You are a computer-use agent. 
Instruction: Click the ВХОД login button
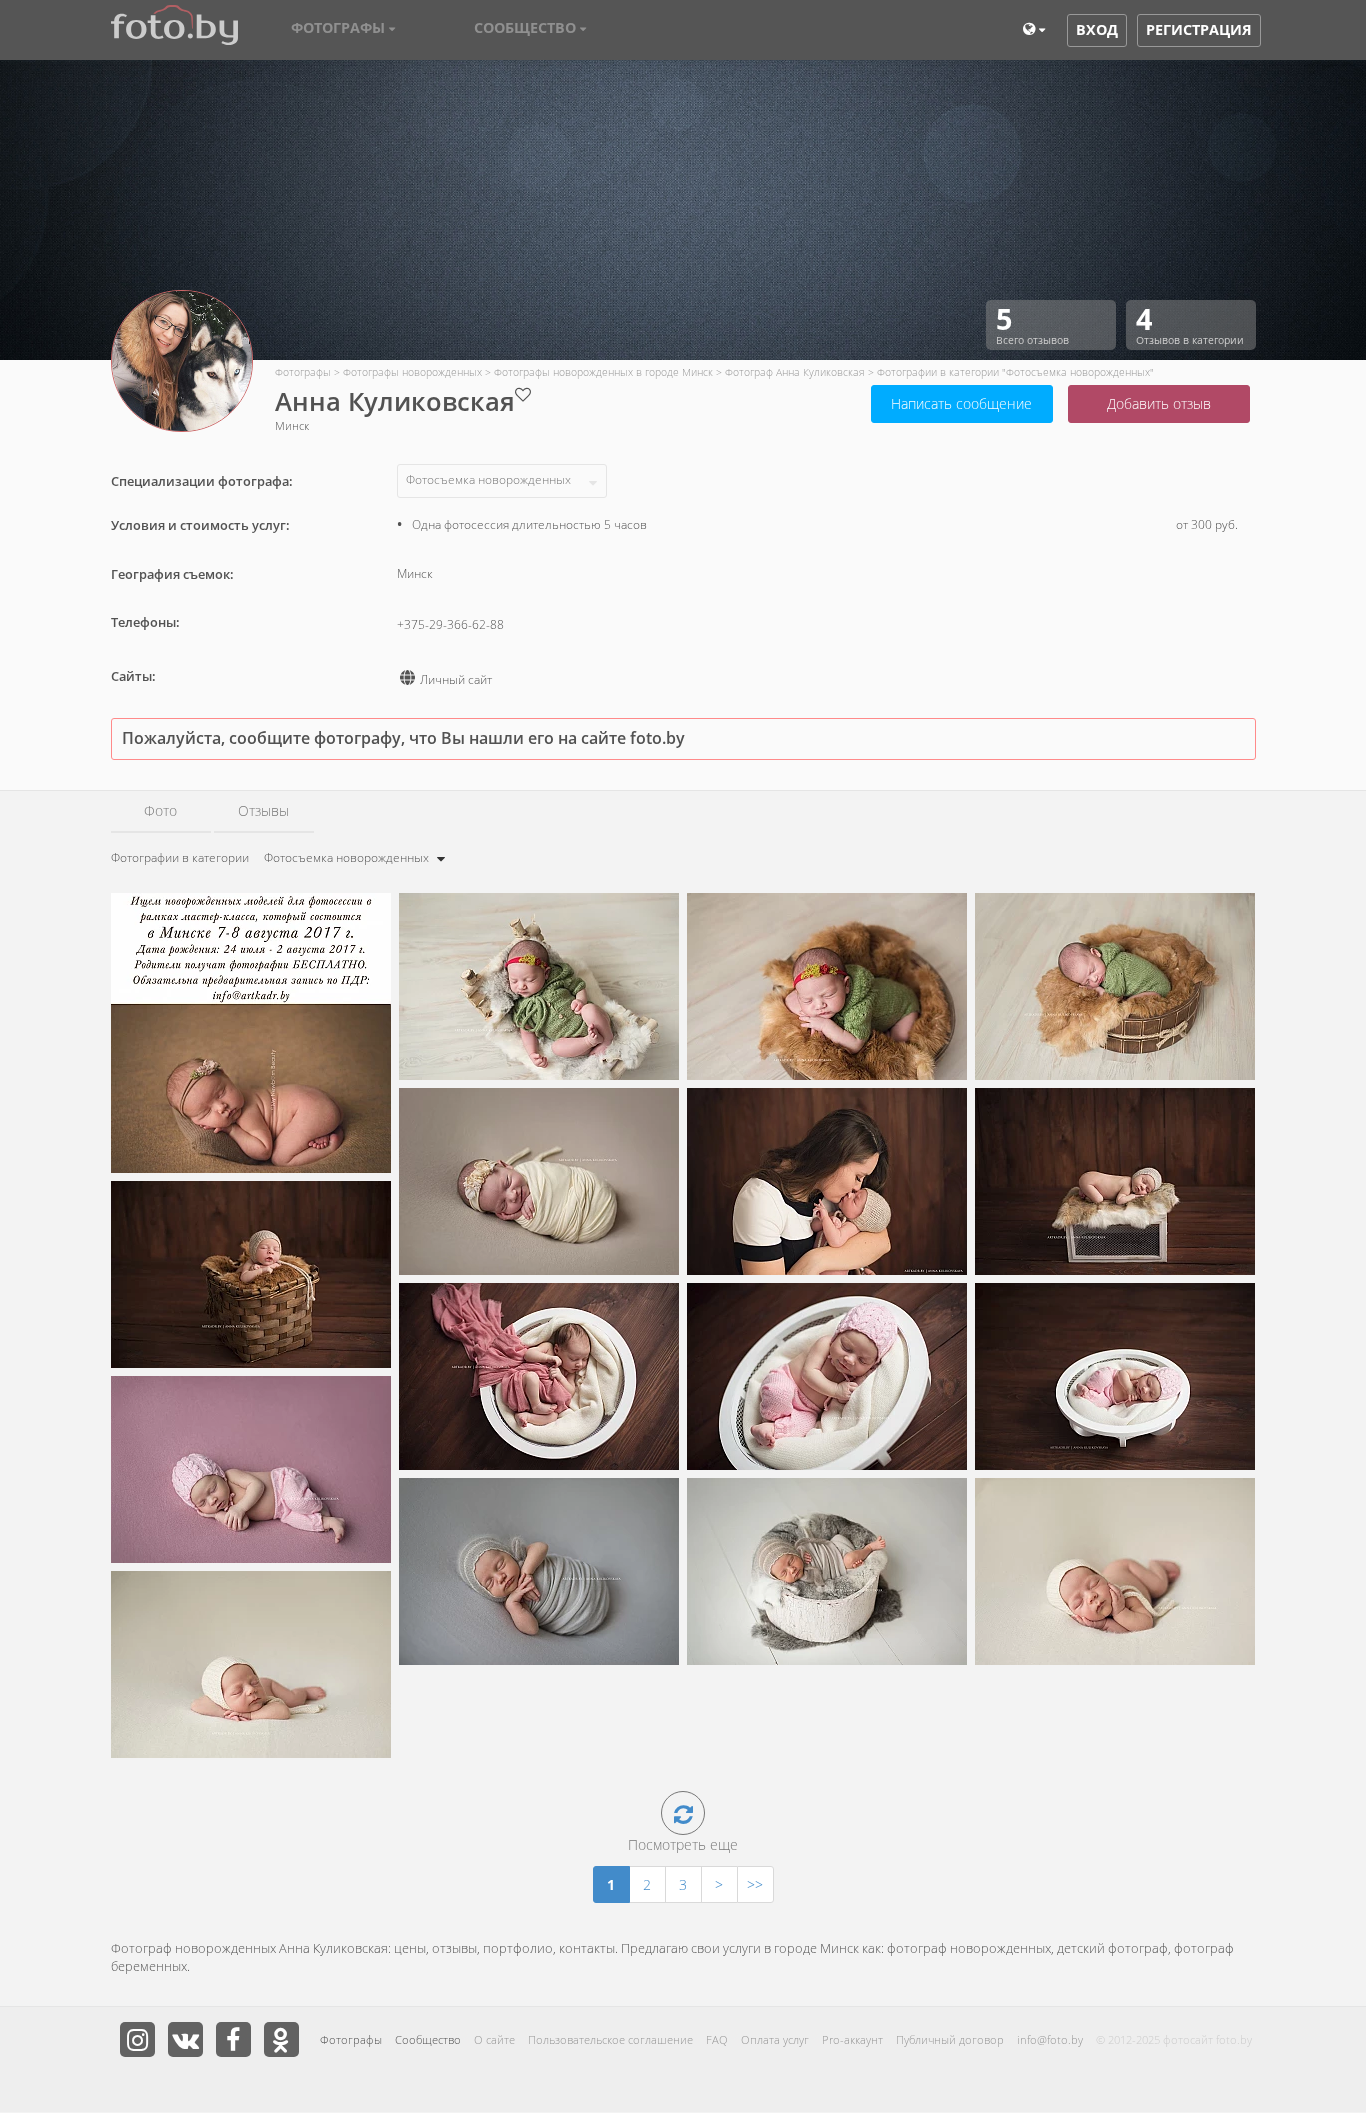pos(1096,30)
